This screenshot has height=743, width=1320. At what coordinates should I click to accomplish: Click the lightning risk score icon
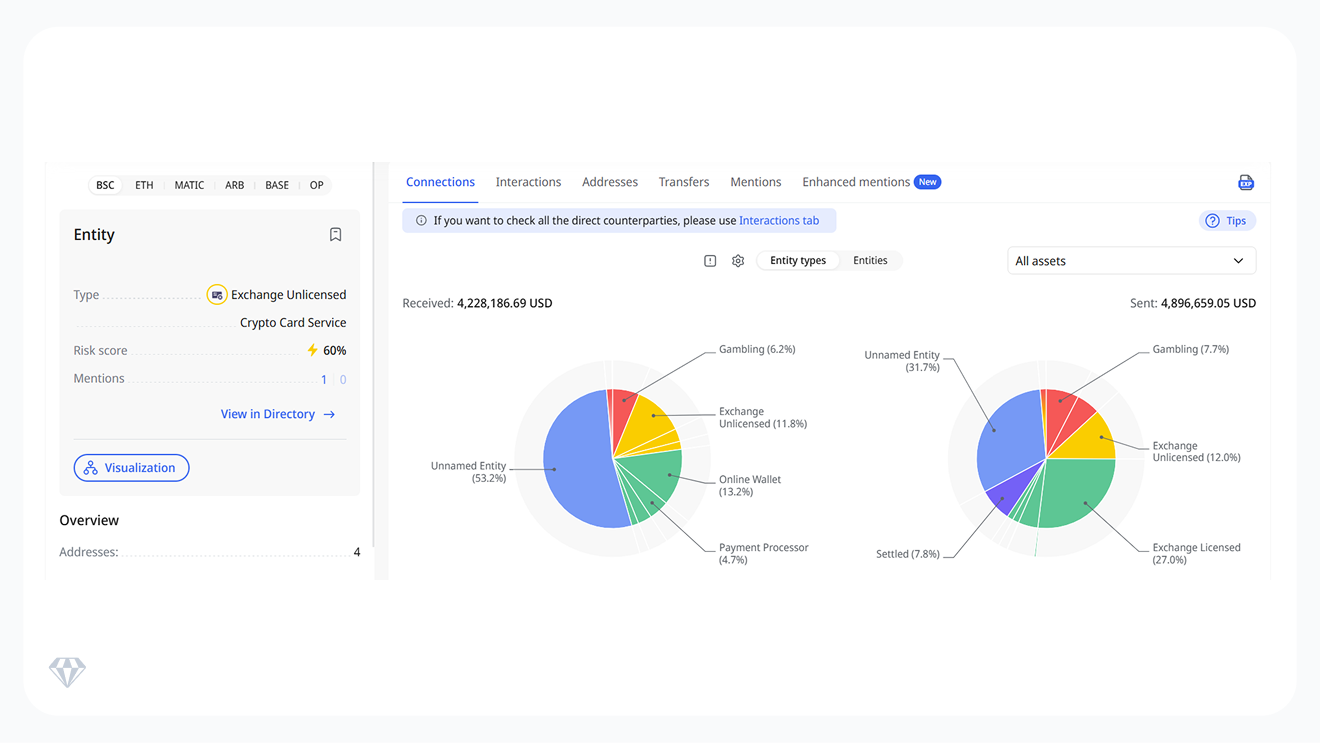click(312, 351)
